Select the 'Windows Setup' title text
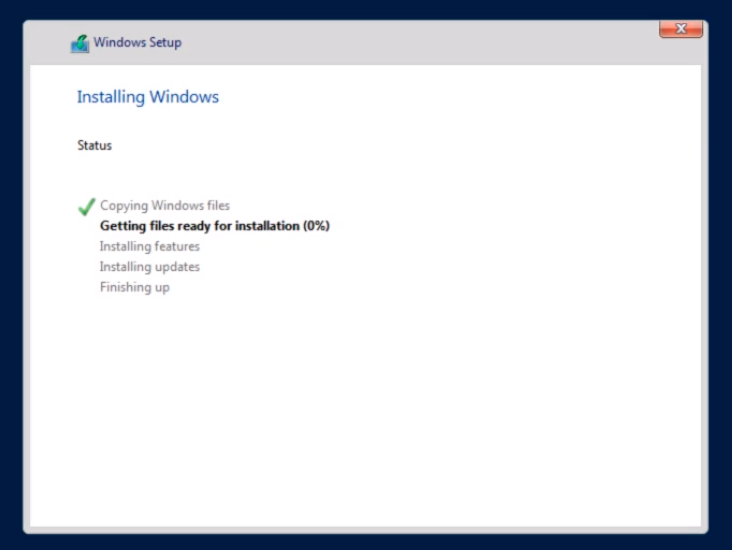 point(137,42)
